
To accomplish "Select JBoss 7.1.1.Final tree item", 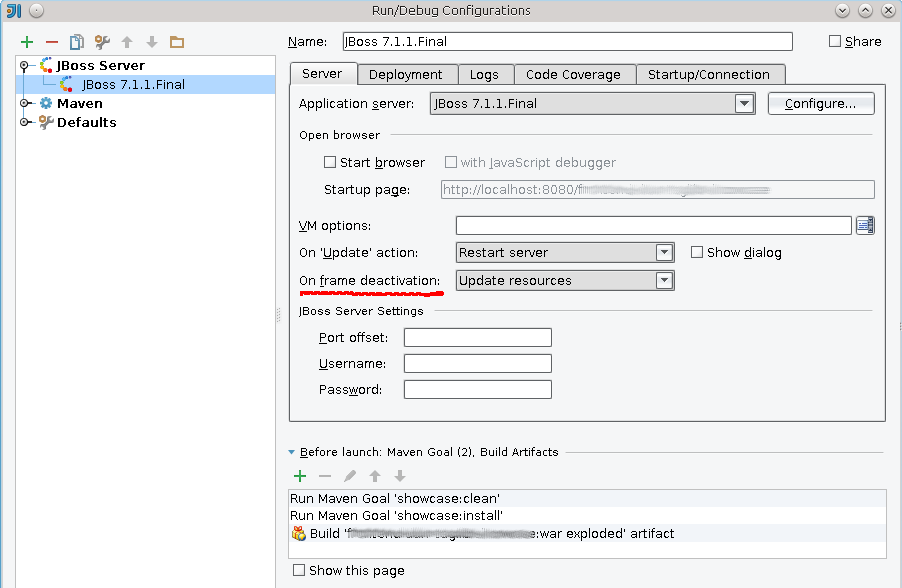I will [x=133, y=85].
